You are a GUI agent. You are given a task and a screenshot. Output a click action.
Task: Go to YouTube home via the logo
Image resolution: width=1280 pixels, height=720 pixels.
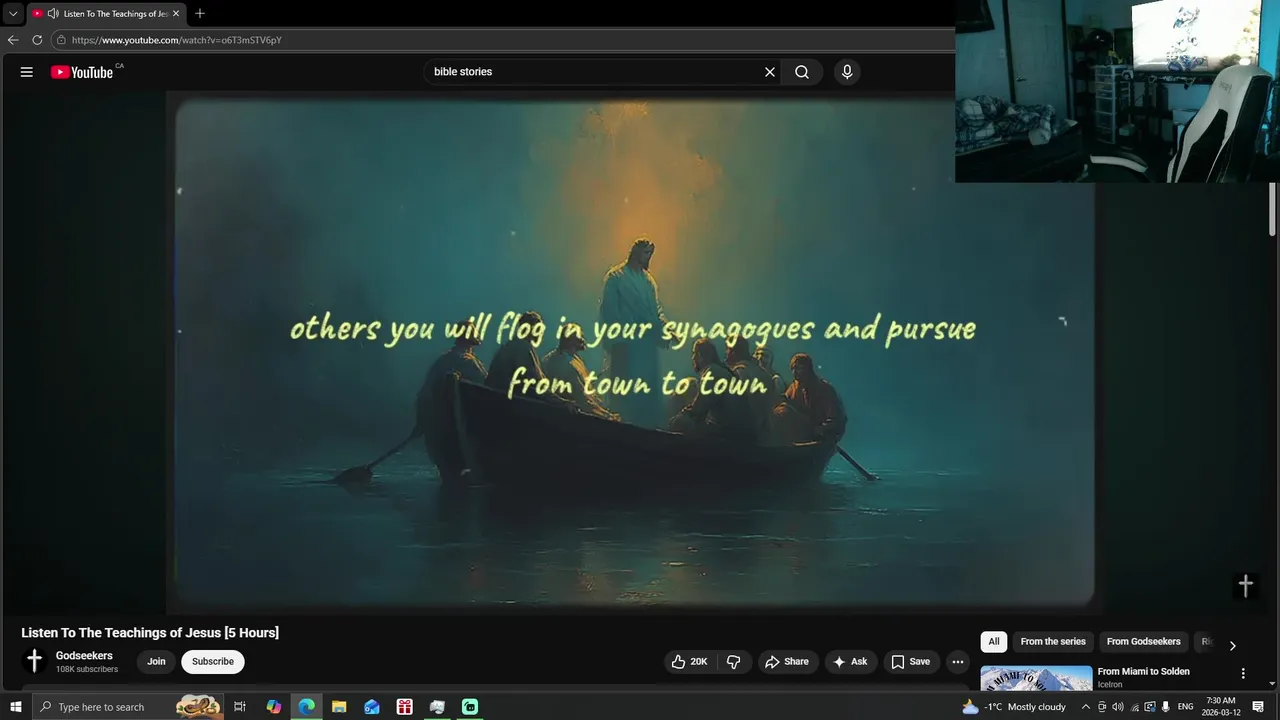[x=82, y=72]
